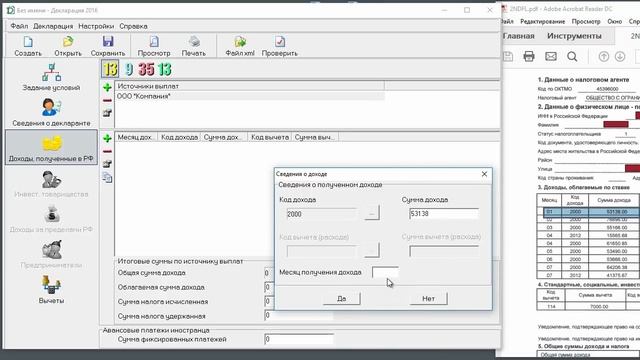Click the Источники выплат list header
Screen dimensions: 640x360
pyautogui.click(x=250, y=86)
